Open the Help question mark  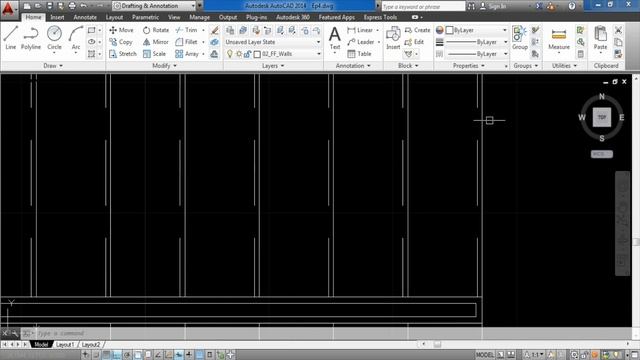click(572, 6)
